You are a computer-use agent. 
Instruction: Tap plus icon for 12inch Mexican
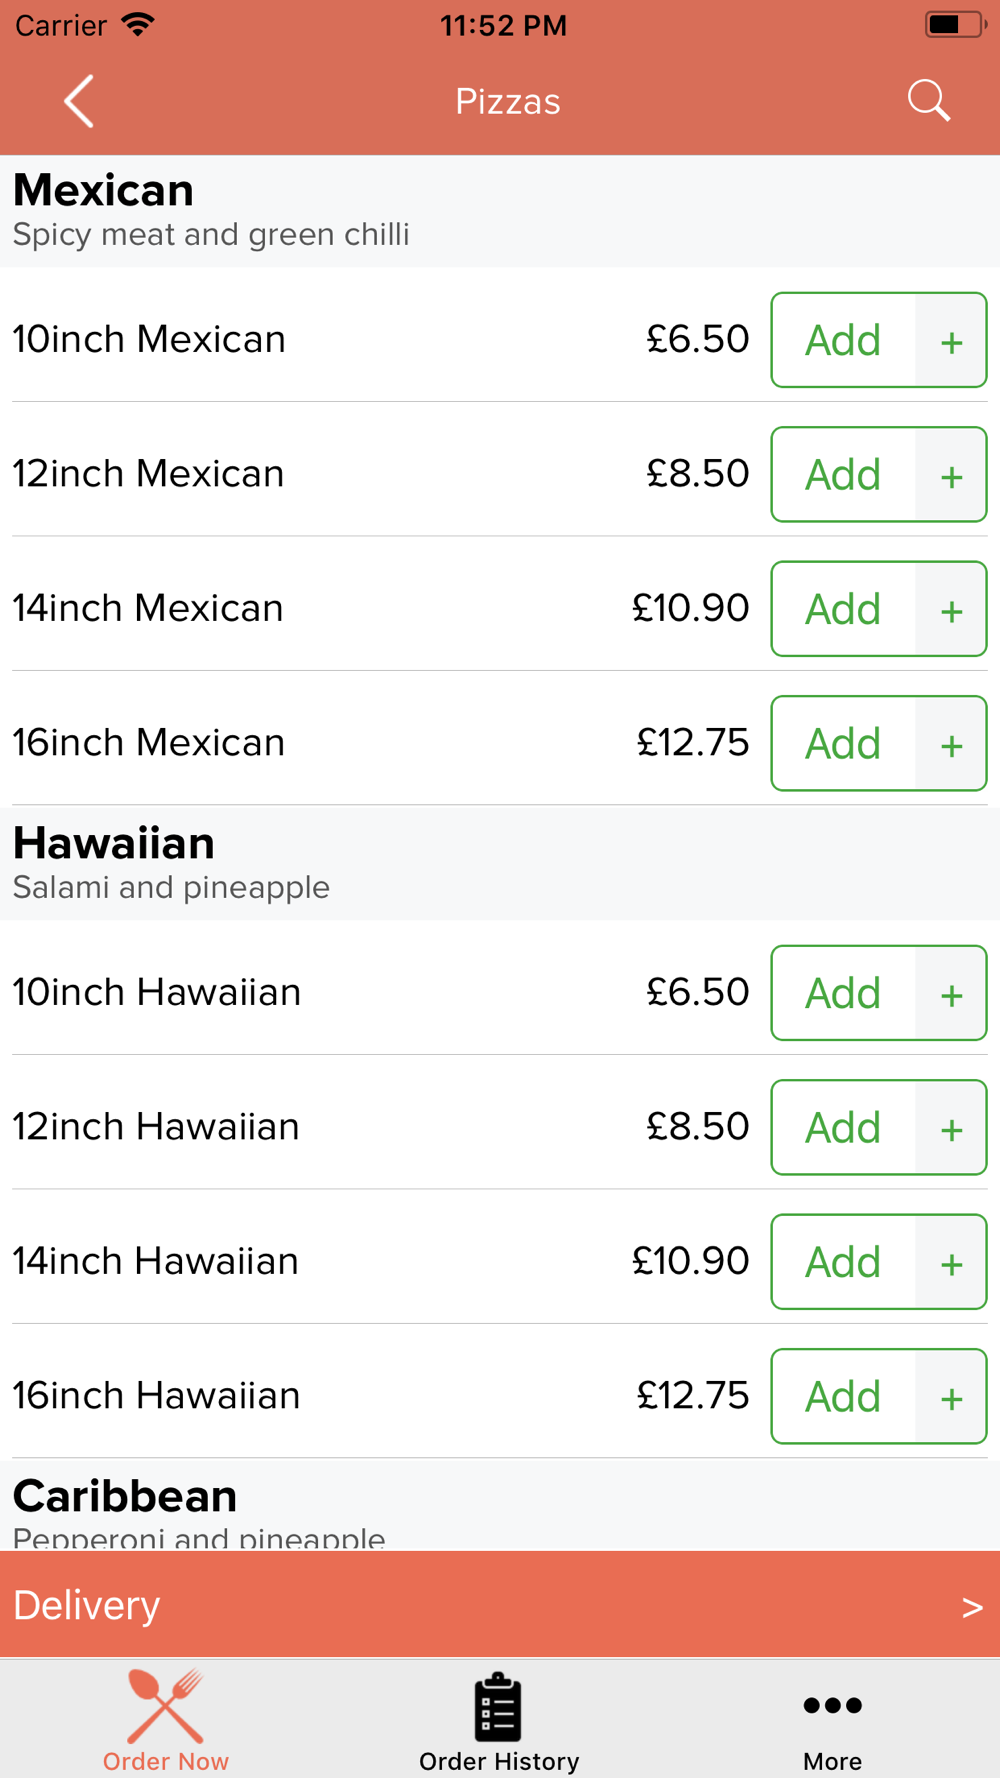(x=951, y=474)
